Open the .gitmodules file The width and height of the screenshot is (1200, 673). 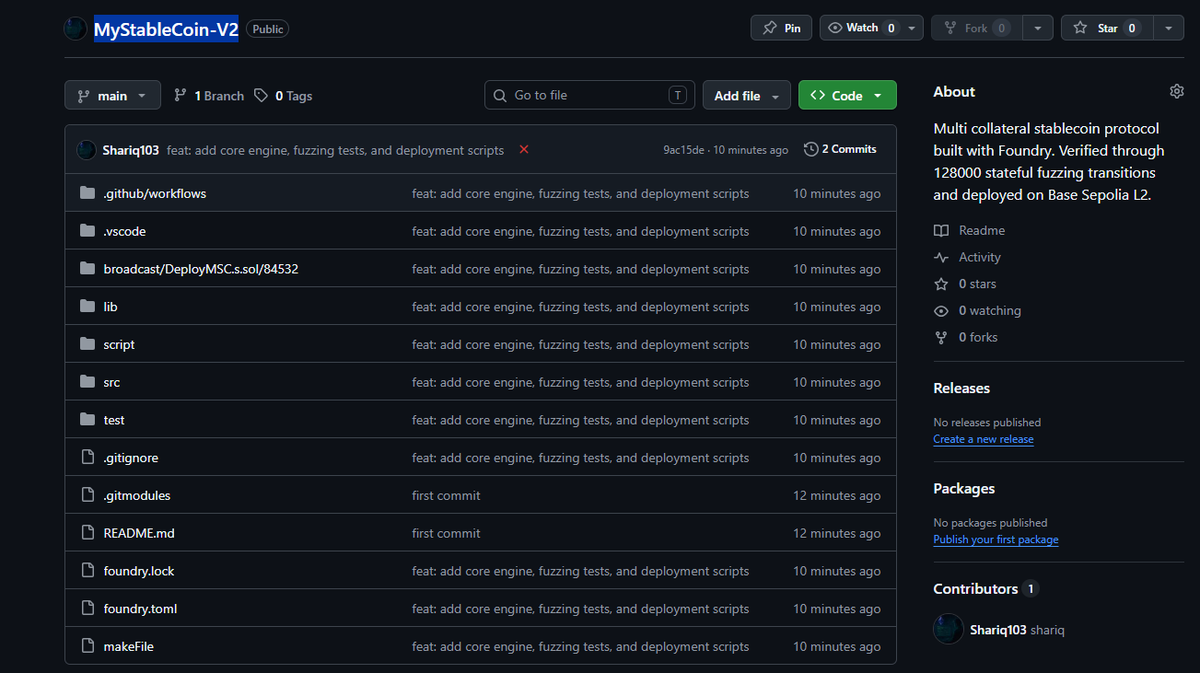(x=137, y=495)
